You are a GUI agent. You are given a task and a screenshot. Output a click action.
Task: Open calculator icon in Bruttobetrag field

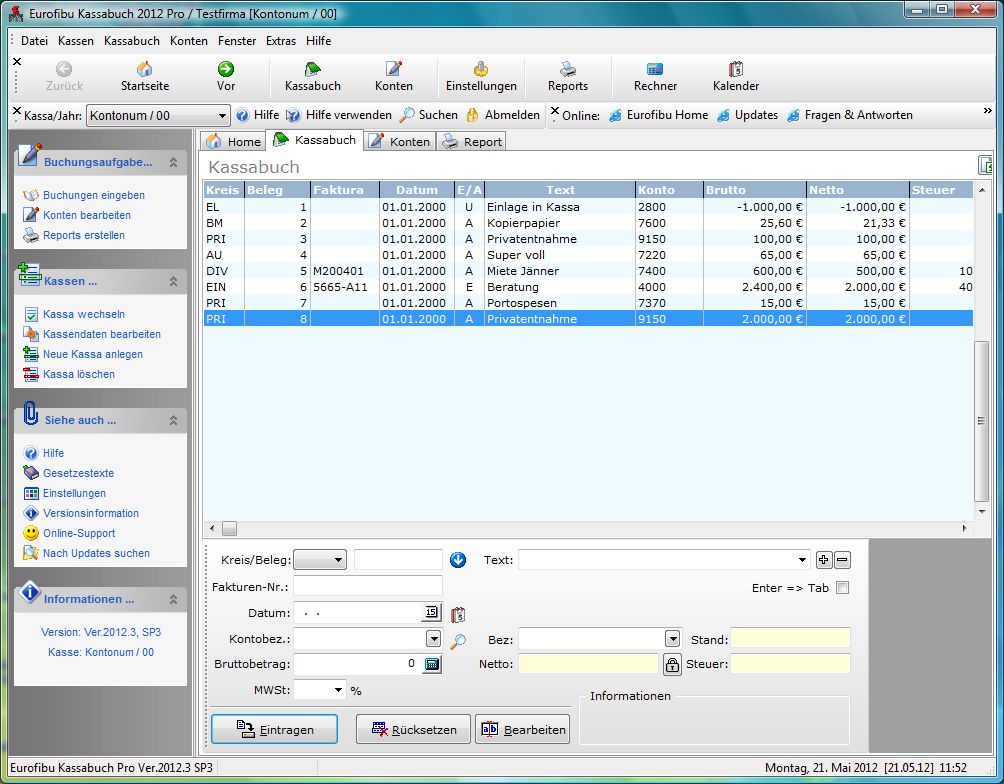pos(432,664)
